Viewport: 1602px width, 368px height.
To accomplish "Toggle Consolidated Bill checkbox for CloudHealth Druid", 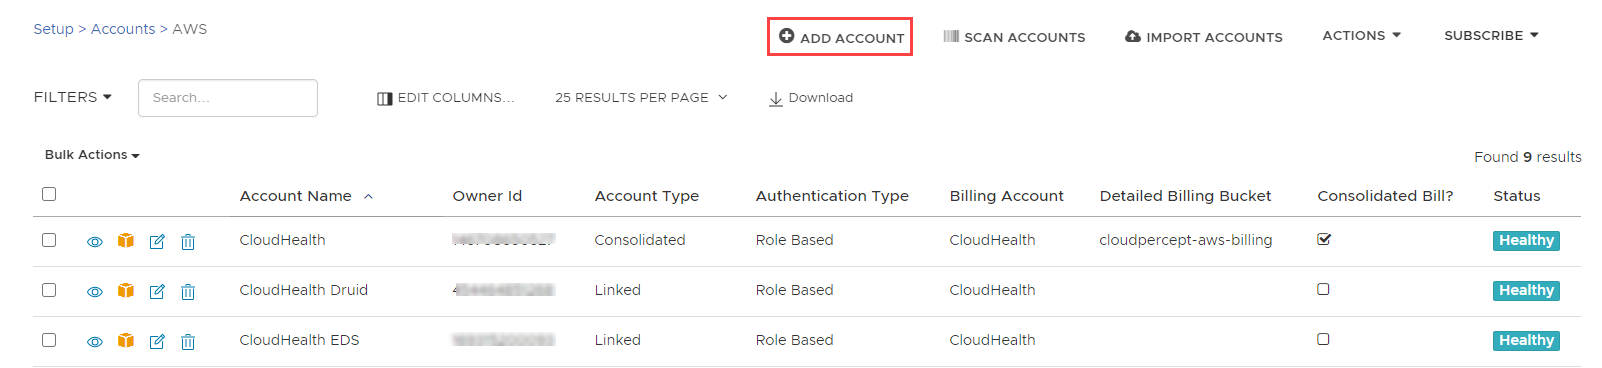I will pos(1324,289).
